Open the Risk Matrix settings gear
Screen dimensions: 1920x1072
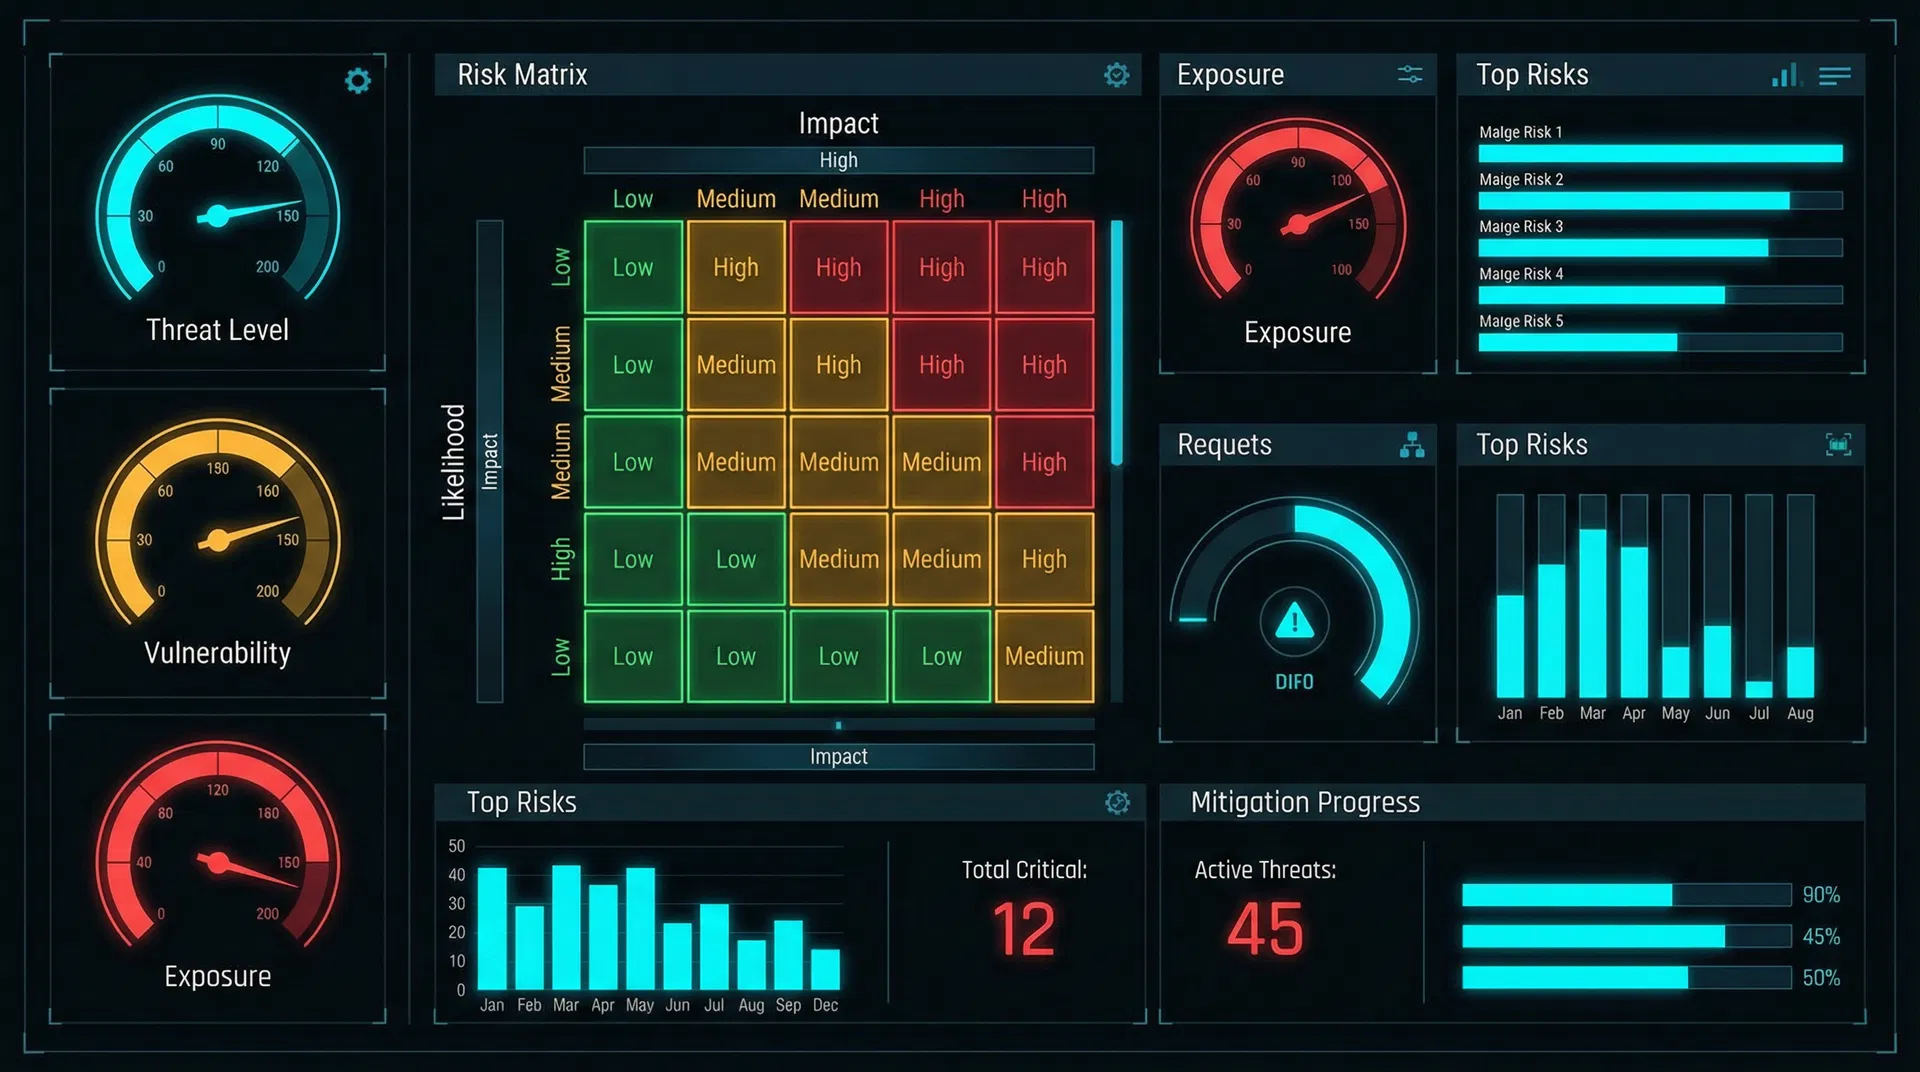[x=1117, y=74]
